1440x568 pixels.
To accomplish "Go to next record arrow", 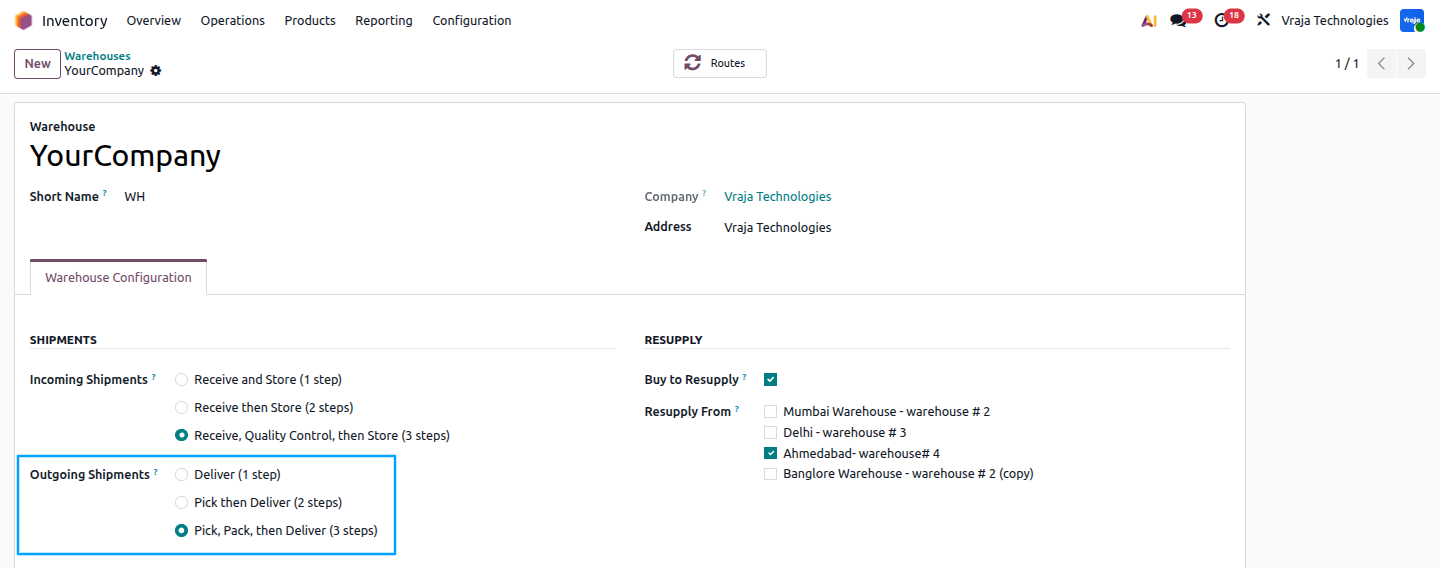I will (x=1411, y=63).
